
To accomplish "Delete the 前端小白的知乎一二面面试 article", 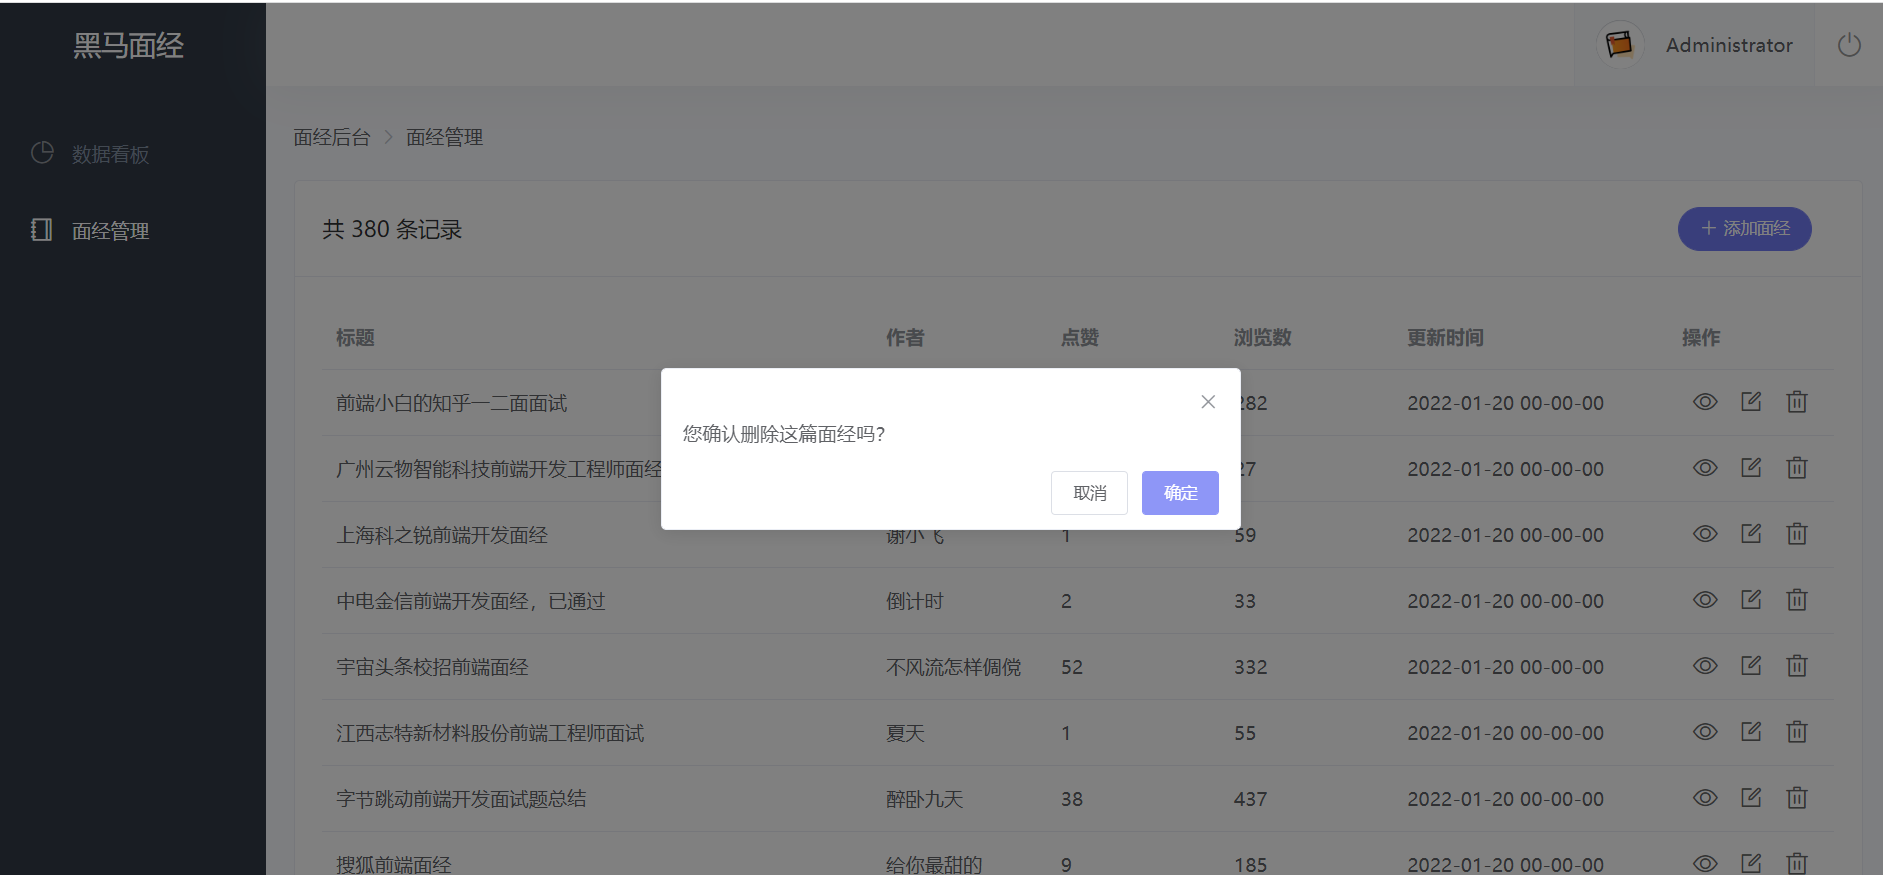I will click(x=1797, y=402).
